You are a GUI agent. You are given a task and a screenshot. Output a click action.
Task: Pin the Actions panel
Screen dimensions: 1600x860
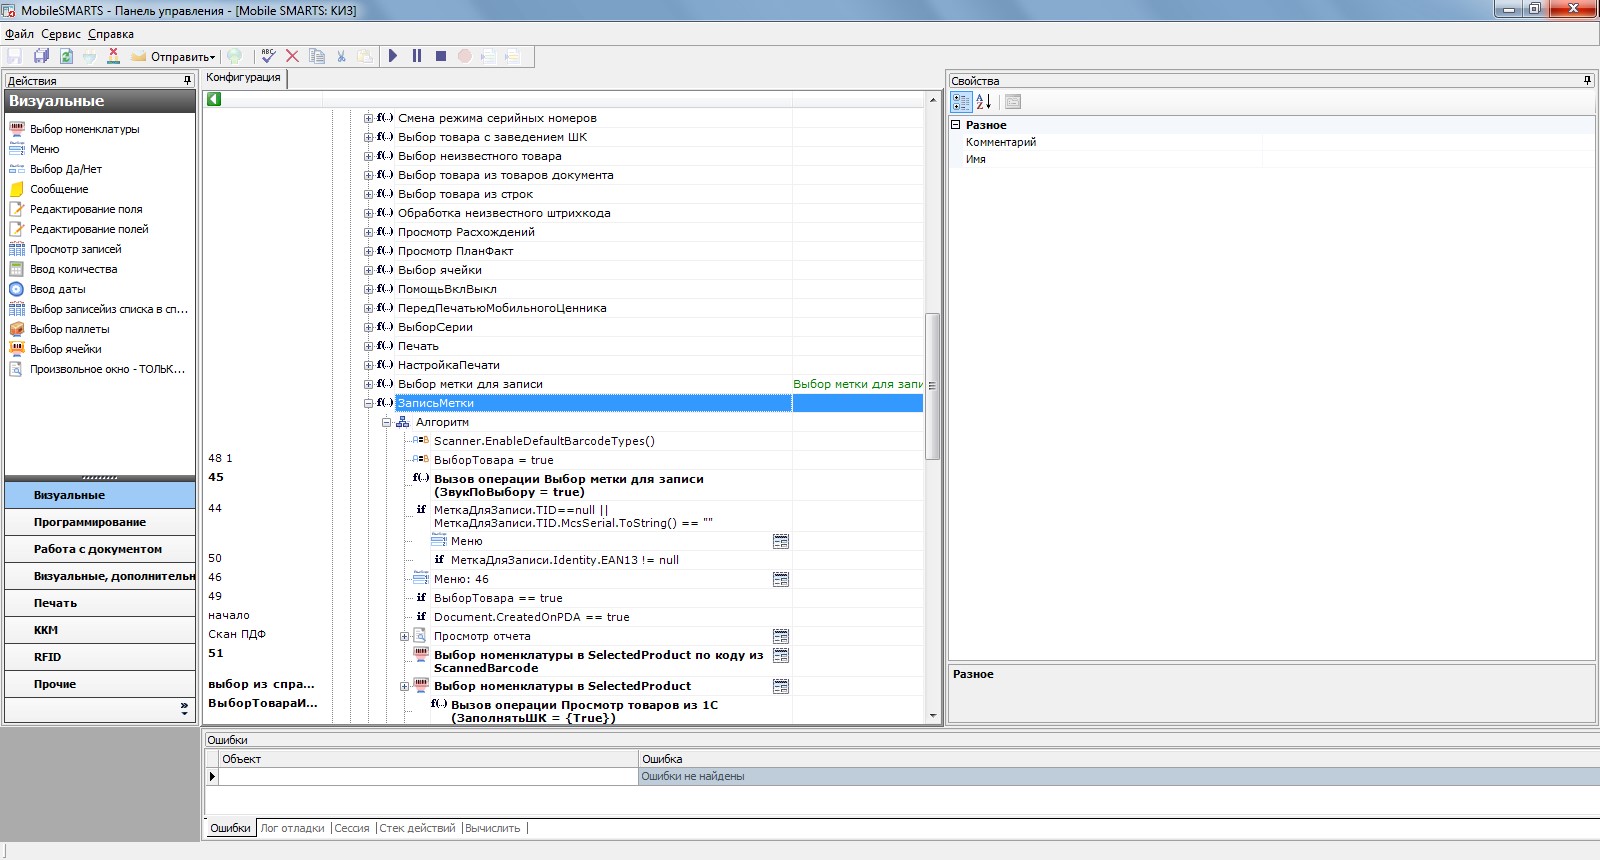coord(187,80)
